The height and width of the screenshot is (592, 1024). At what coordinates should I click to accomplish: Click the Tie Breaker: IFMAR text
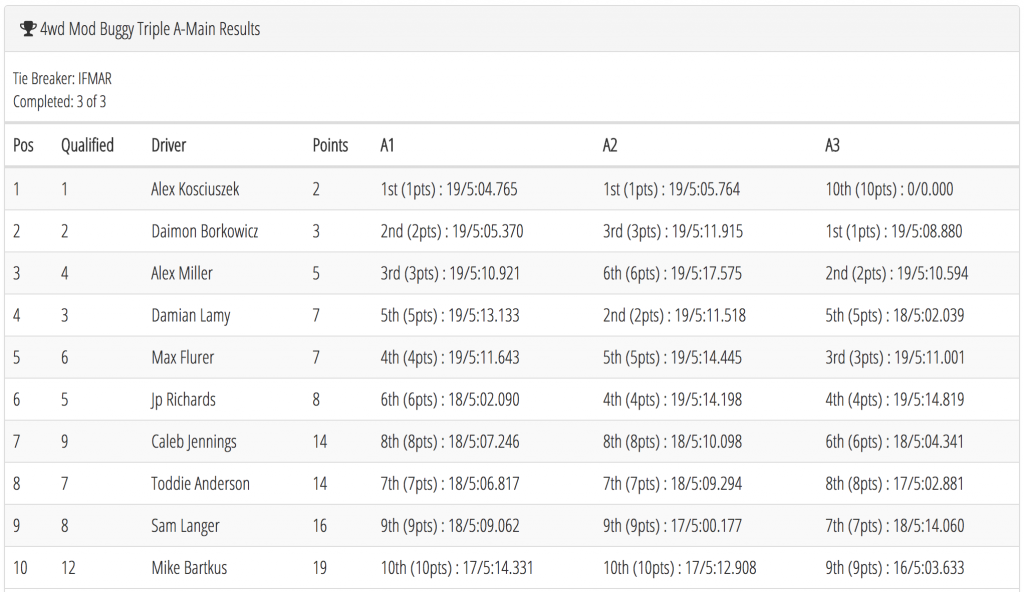(x=63, y=78)
